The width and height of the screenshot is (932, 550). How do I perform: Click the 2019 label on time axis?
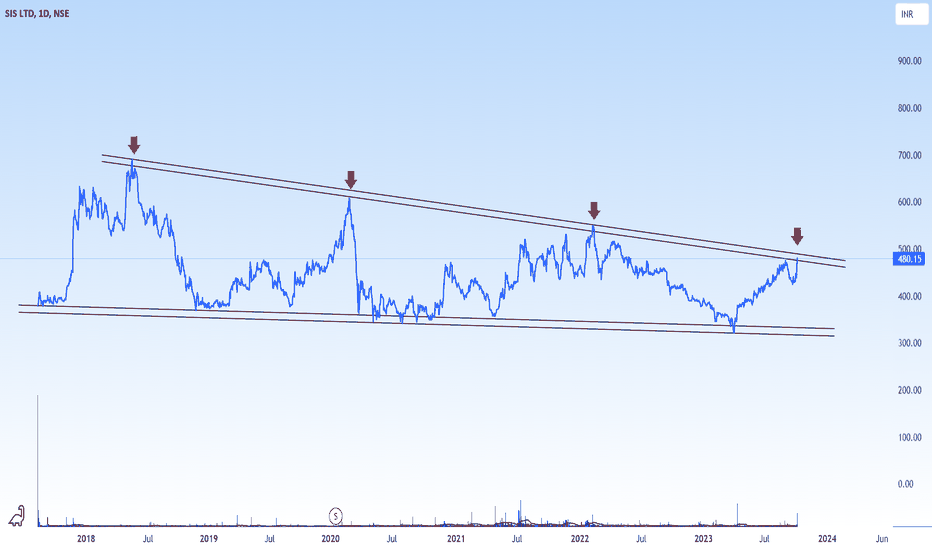tap(209, 539)
